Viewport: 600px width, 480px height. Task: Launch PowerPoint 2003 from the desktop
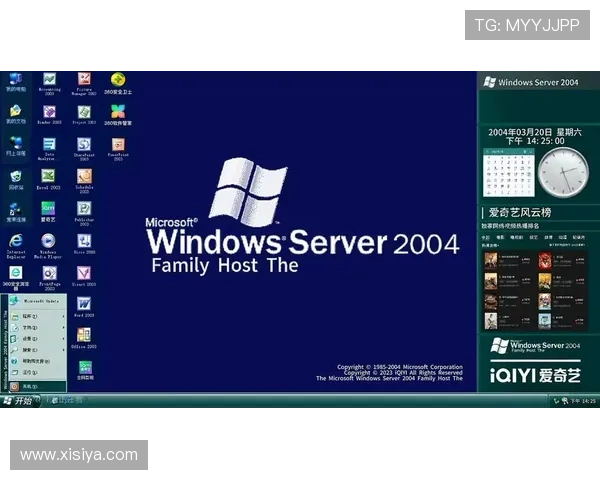(118, 149)
